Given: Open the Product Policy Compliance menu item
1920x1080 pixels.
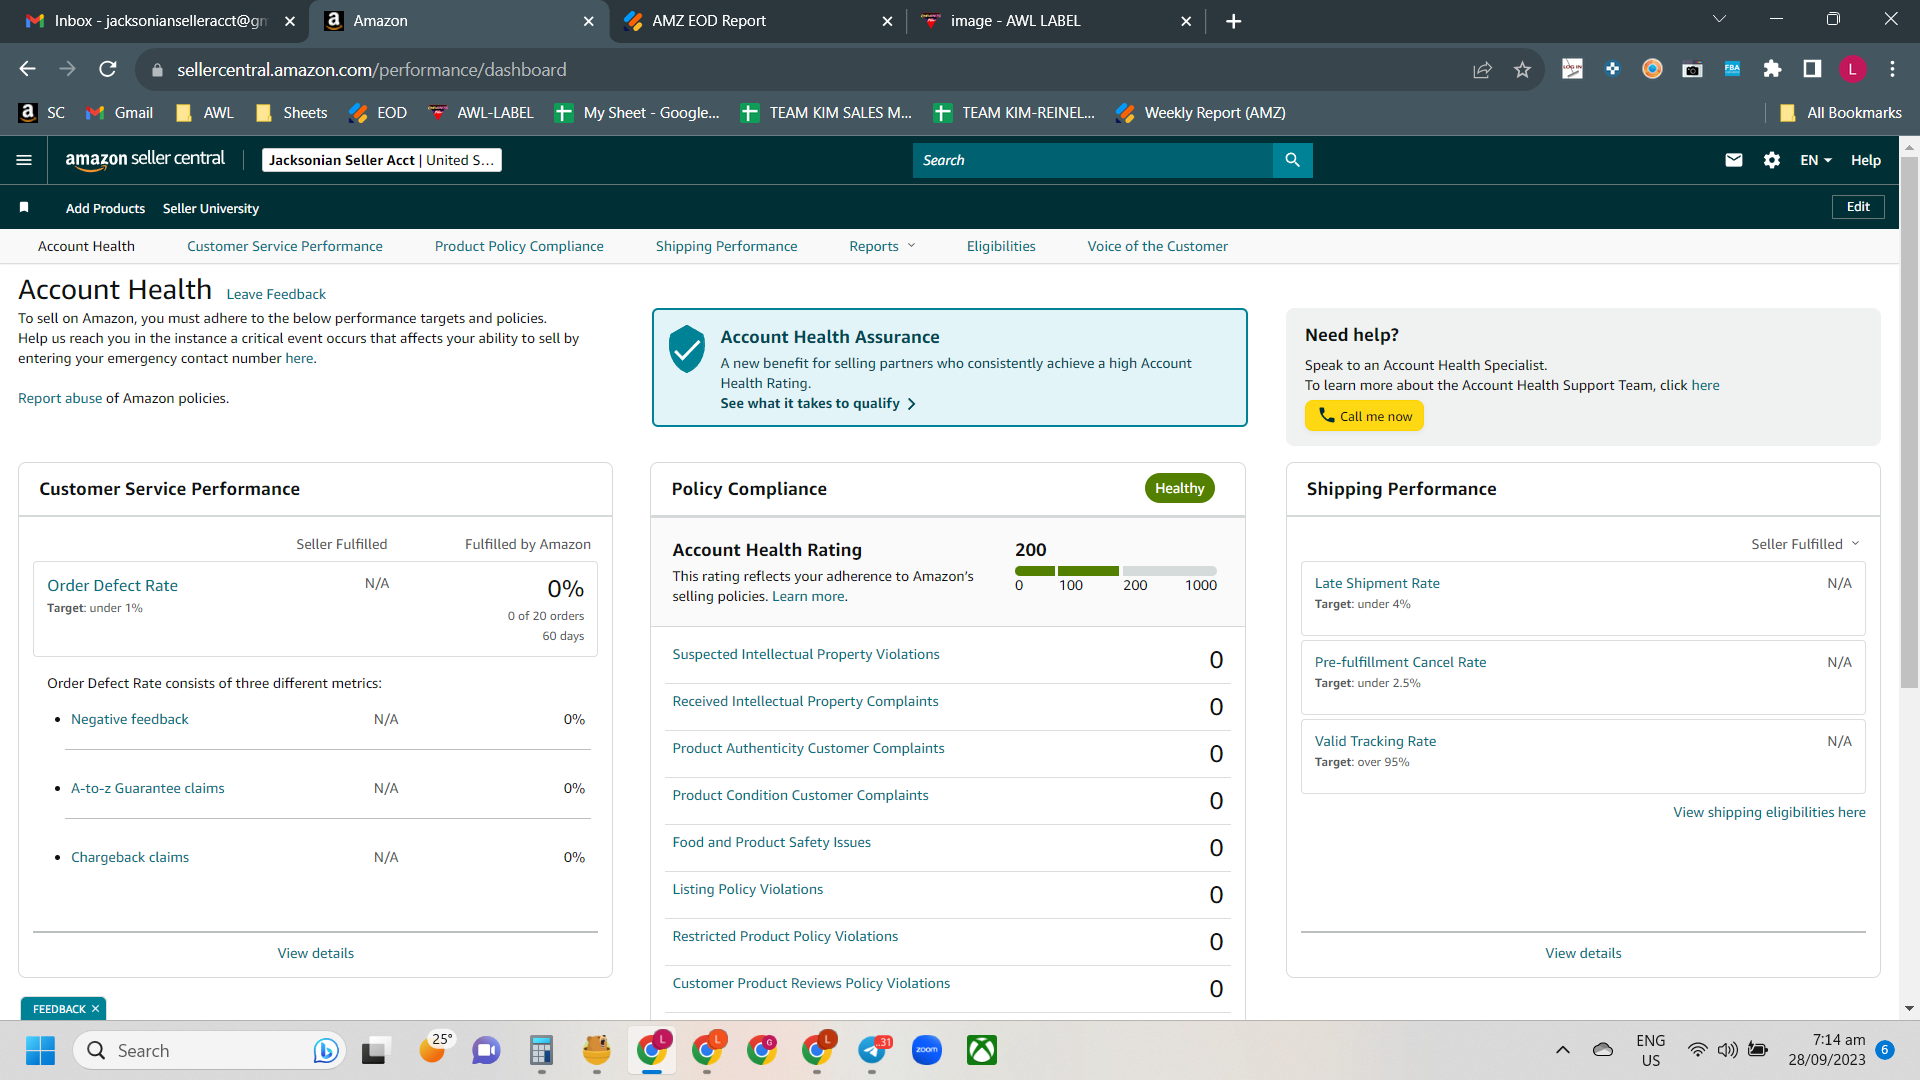Looking at the screenshot, I should pos(519,246).
